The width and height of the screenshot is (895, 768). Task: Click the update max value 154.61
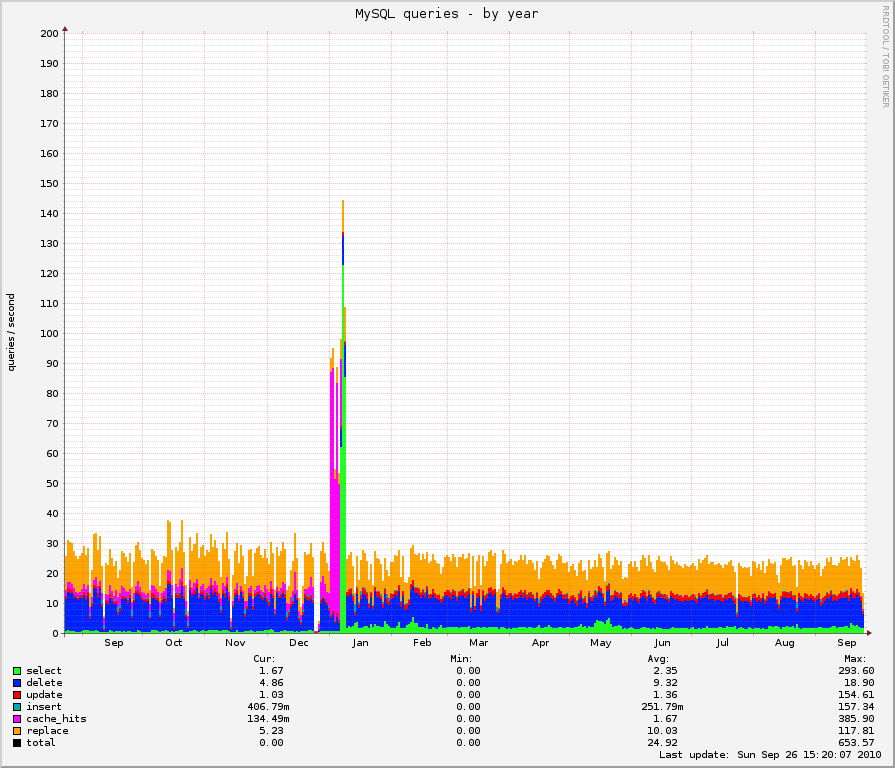(x=856, y=695)
